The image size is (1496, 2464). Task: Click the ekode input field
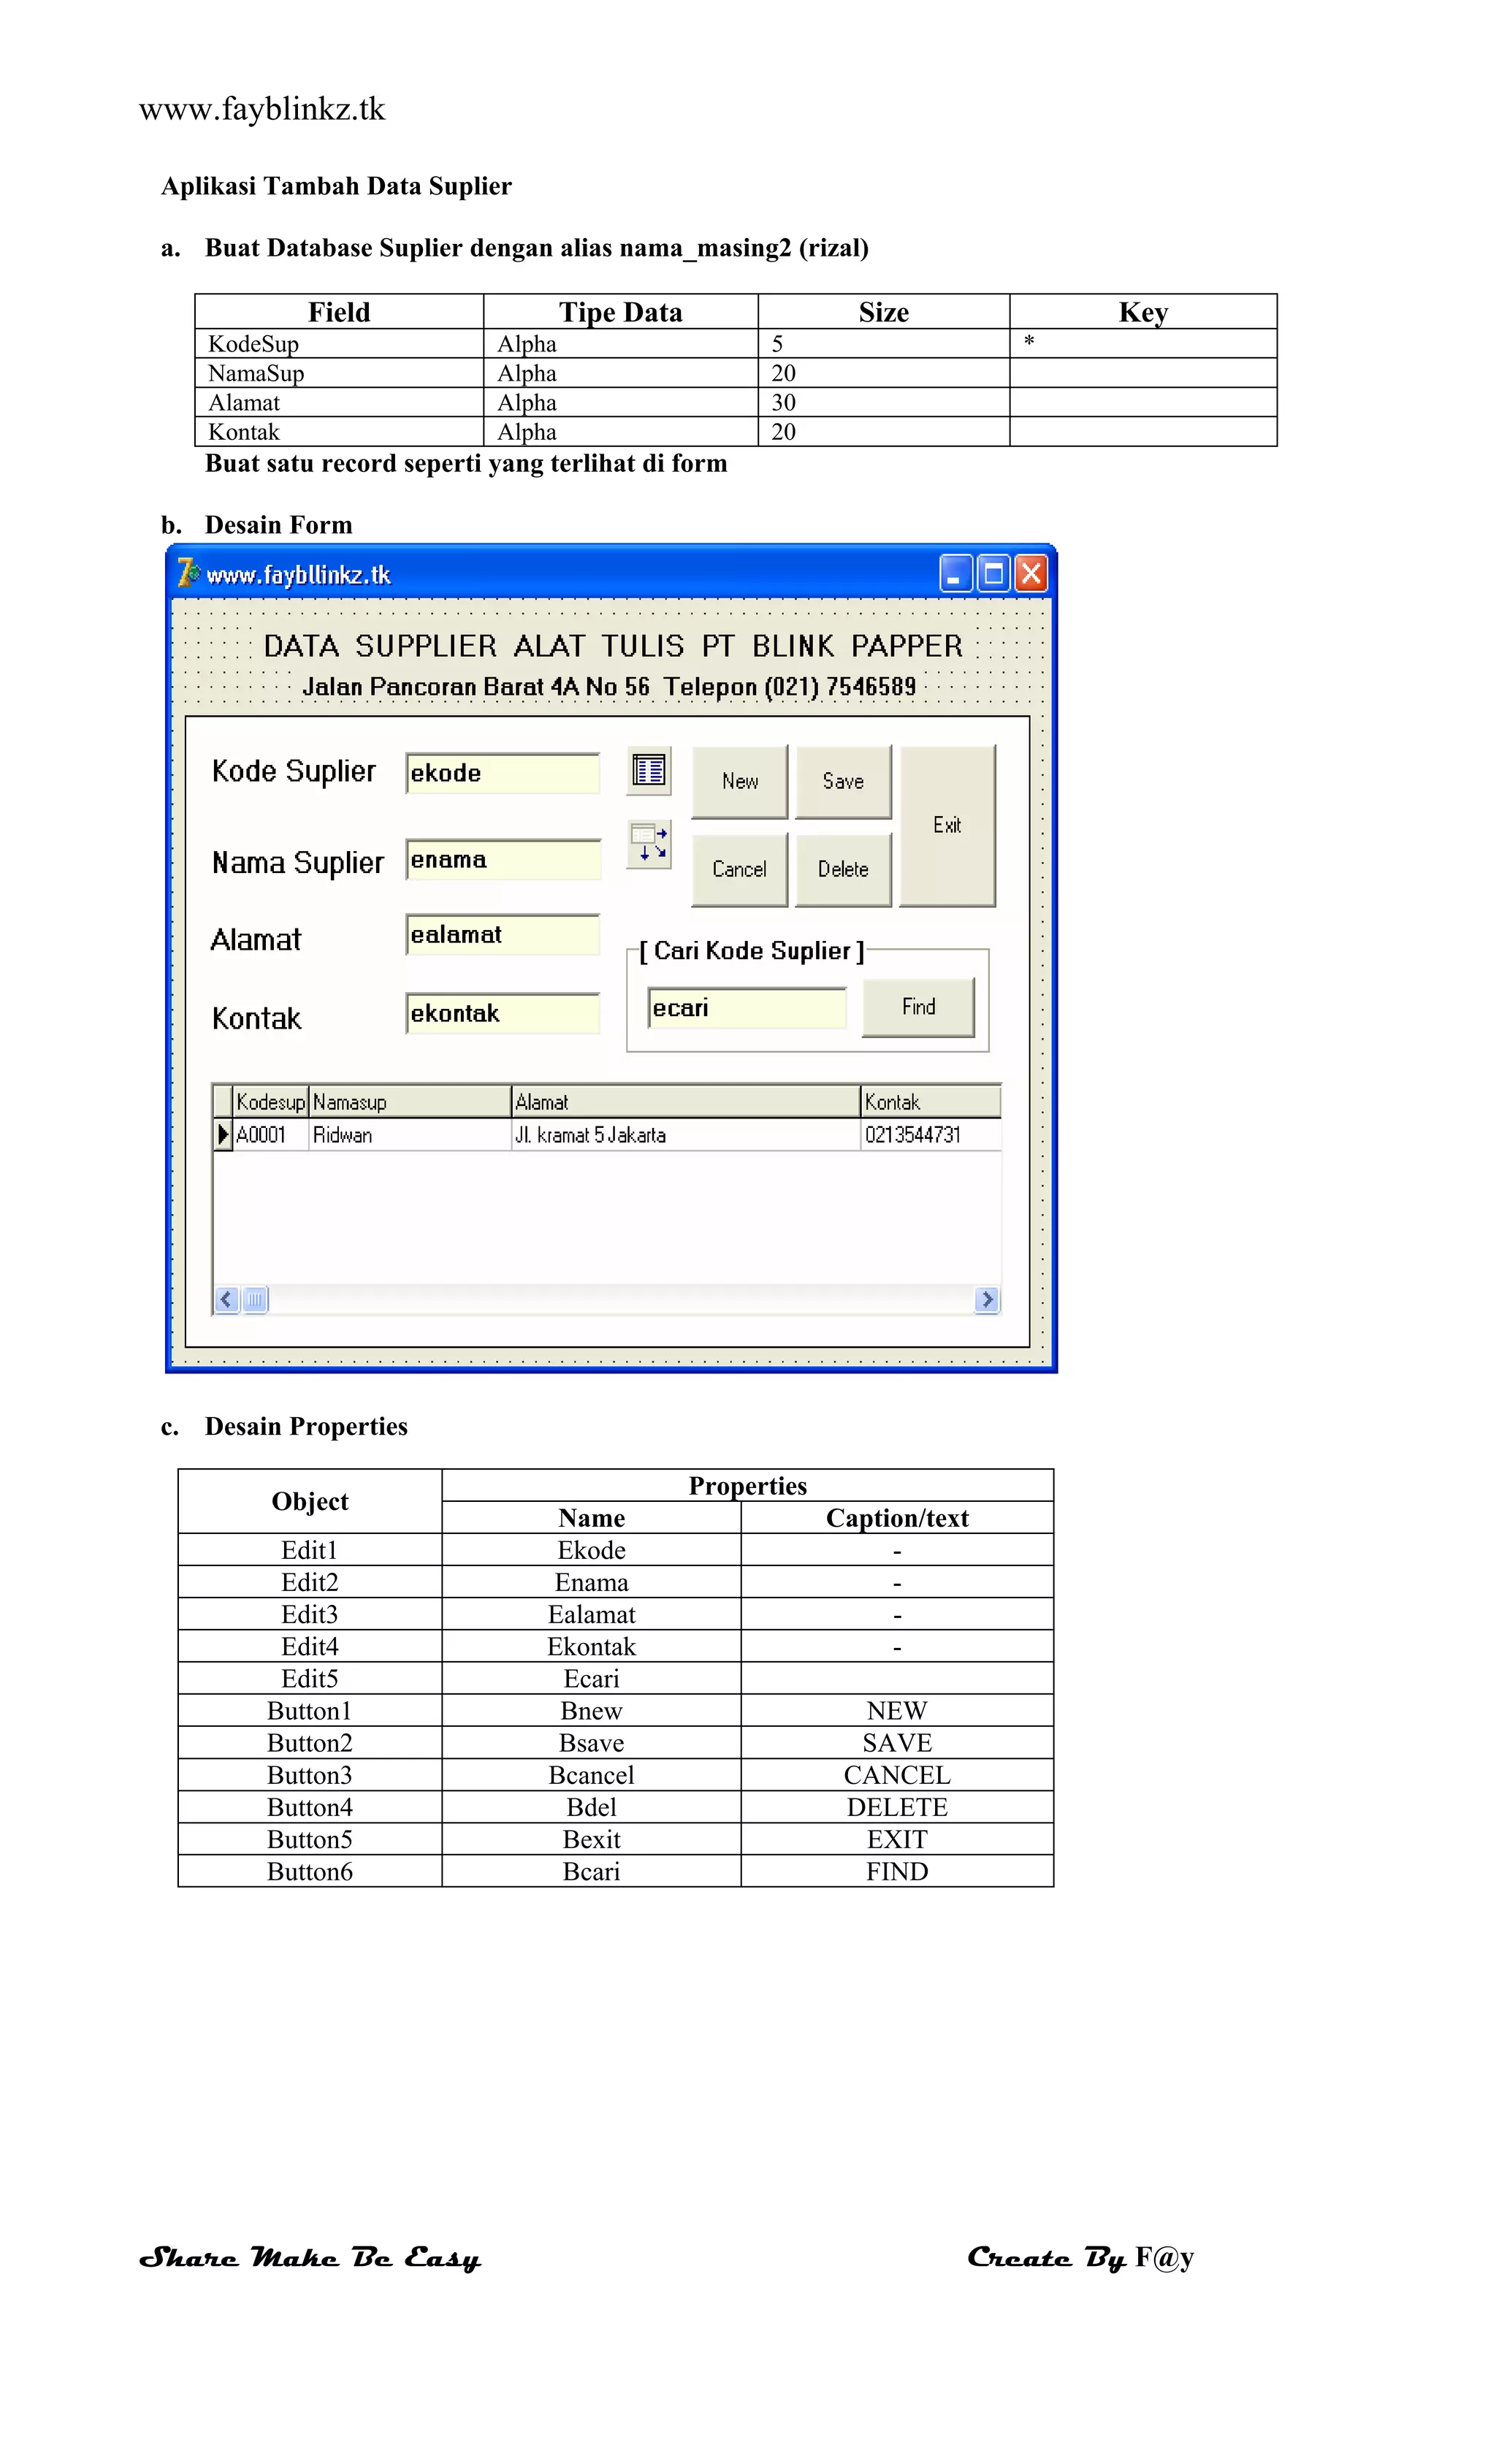point(502,773)
